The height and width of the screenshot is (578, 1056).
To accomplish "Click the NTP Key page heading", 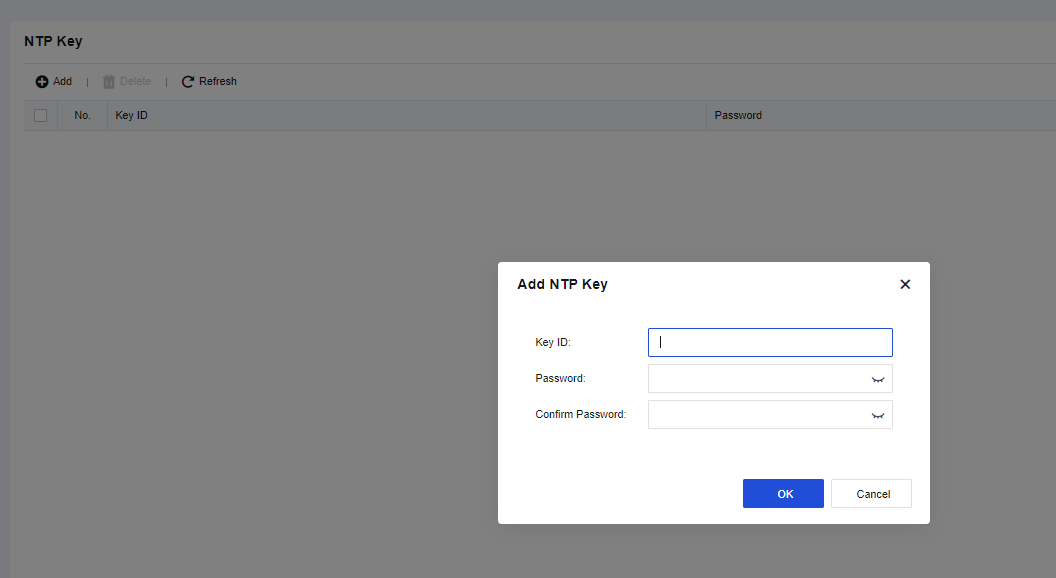I will (53, 42).
